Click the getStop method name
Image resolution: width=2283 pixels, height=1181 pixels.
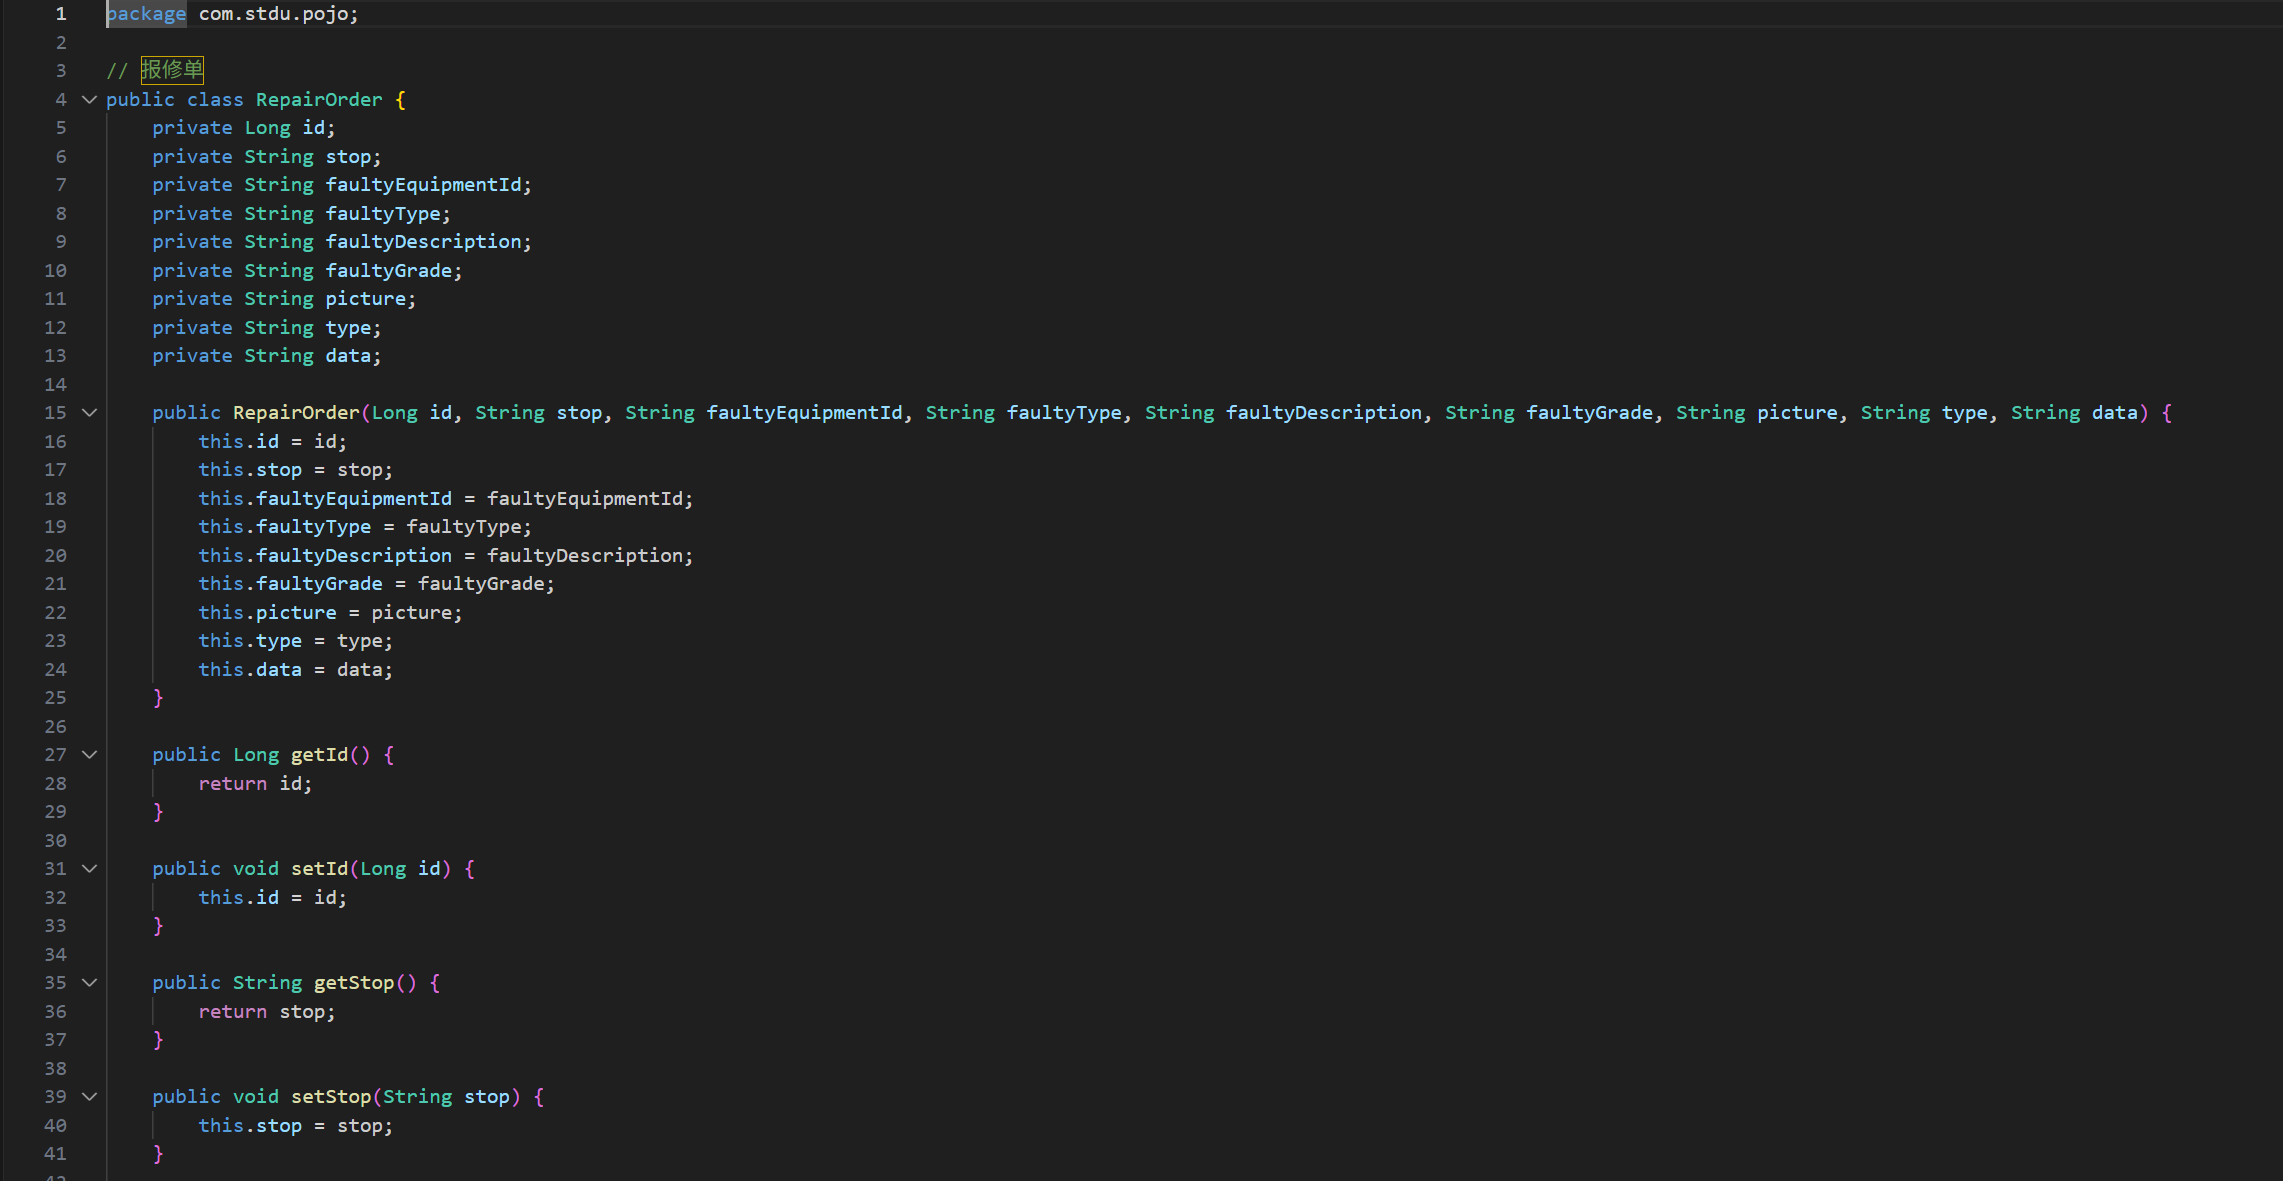click(354, 983)
